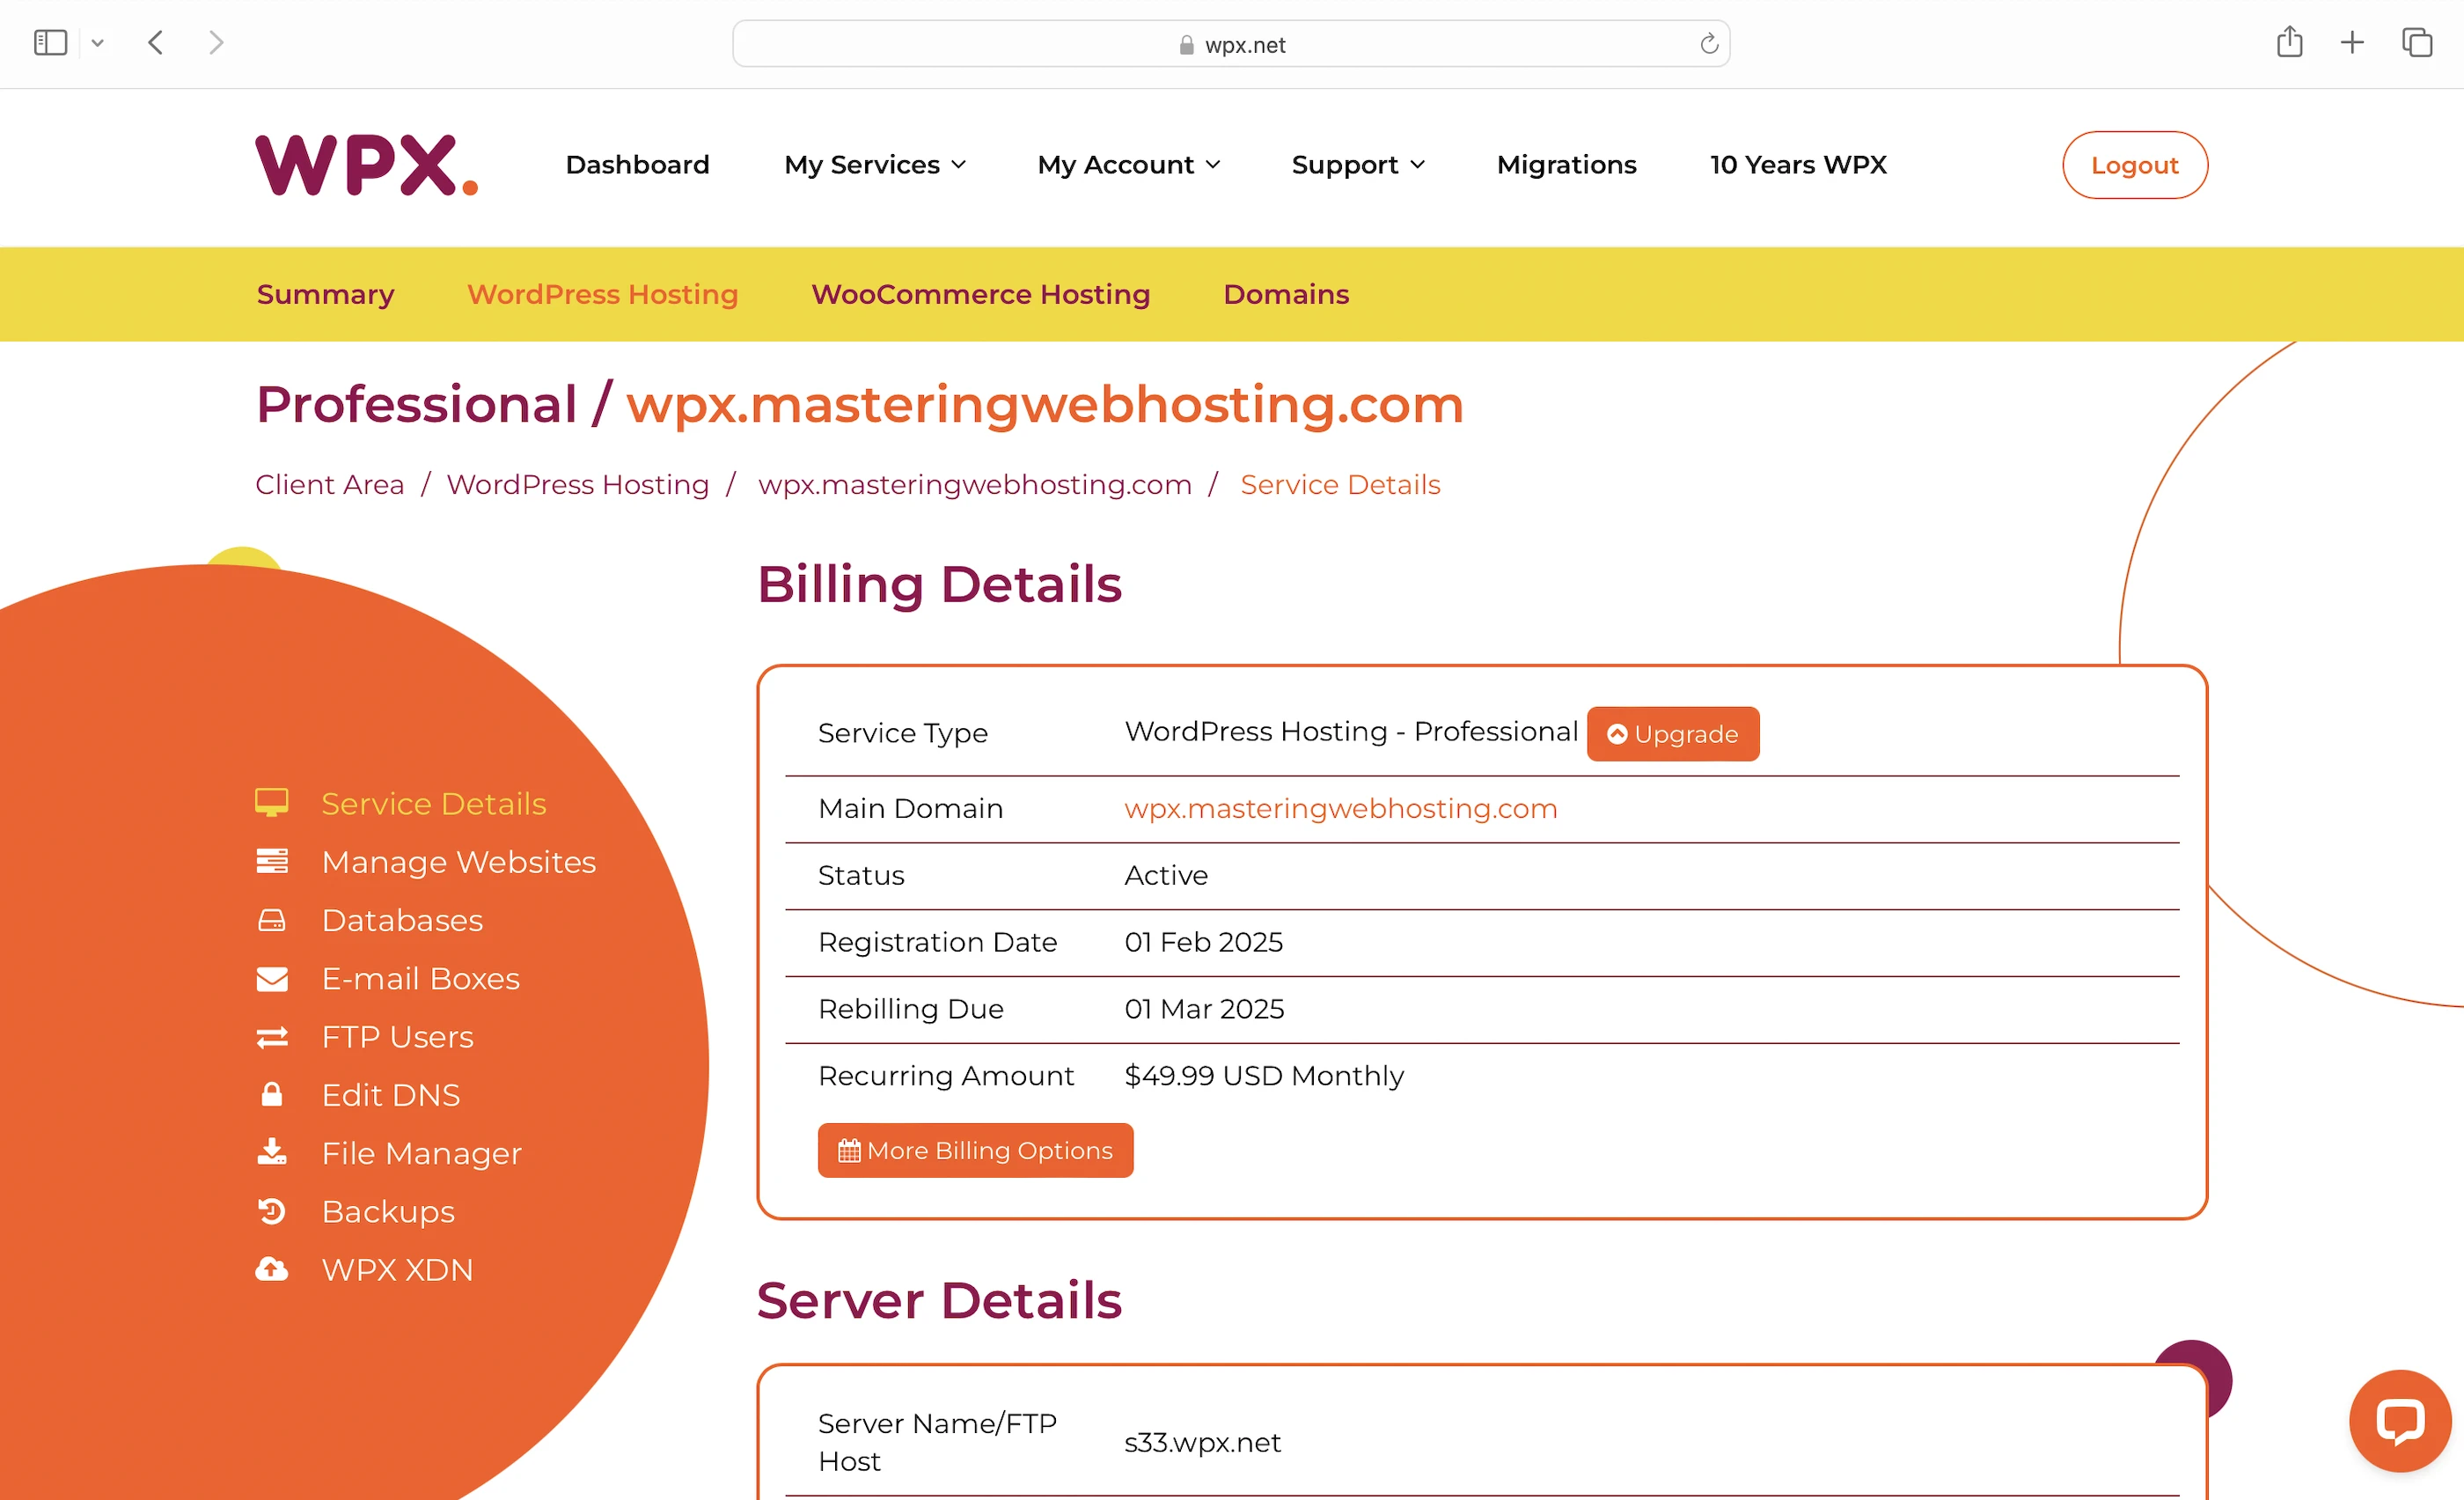Image resolution: width=2464 pixels, height=1500 pixels.
Task: Expand the My Services dropdown
Action: (874, 165)
